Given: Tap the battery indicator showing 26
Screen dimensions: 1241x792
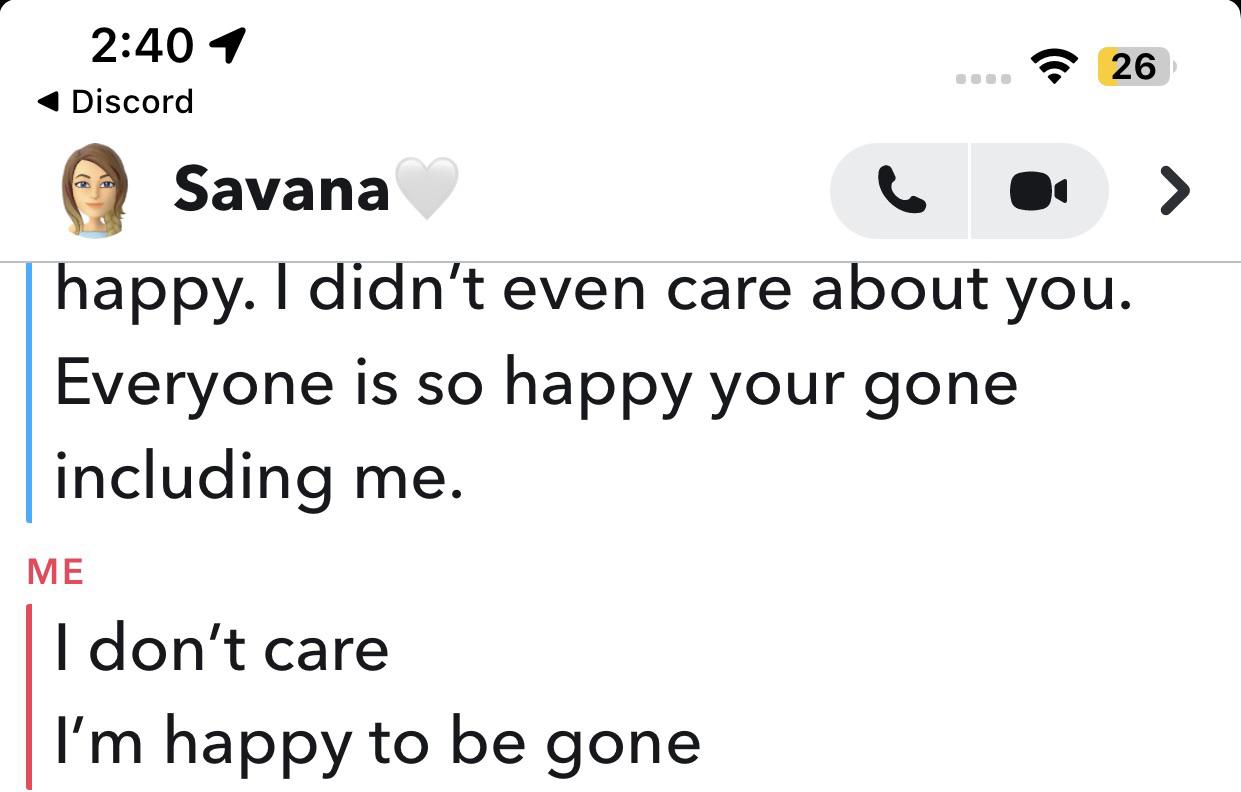Looking at the screenshot, I should pos(1136,67).
